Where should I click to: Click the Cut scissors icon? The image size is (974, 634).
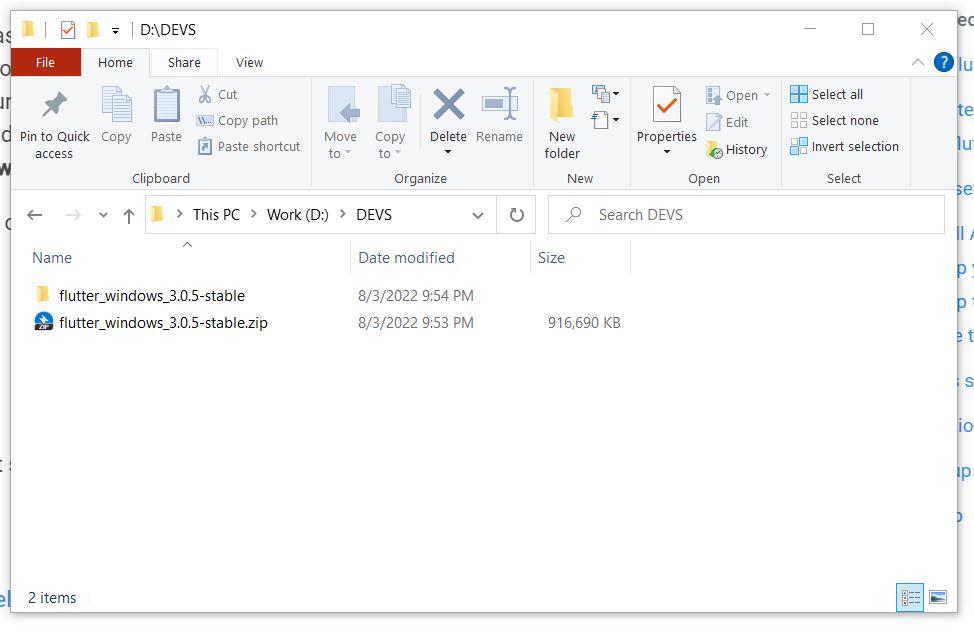pyautogui.click(x=204, y=94)
